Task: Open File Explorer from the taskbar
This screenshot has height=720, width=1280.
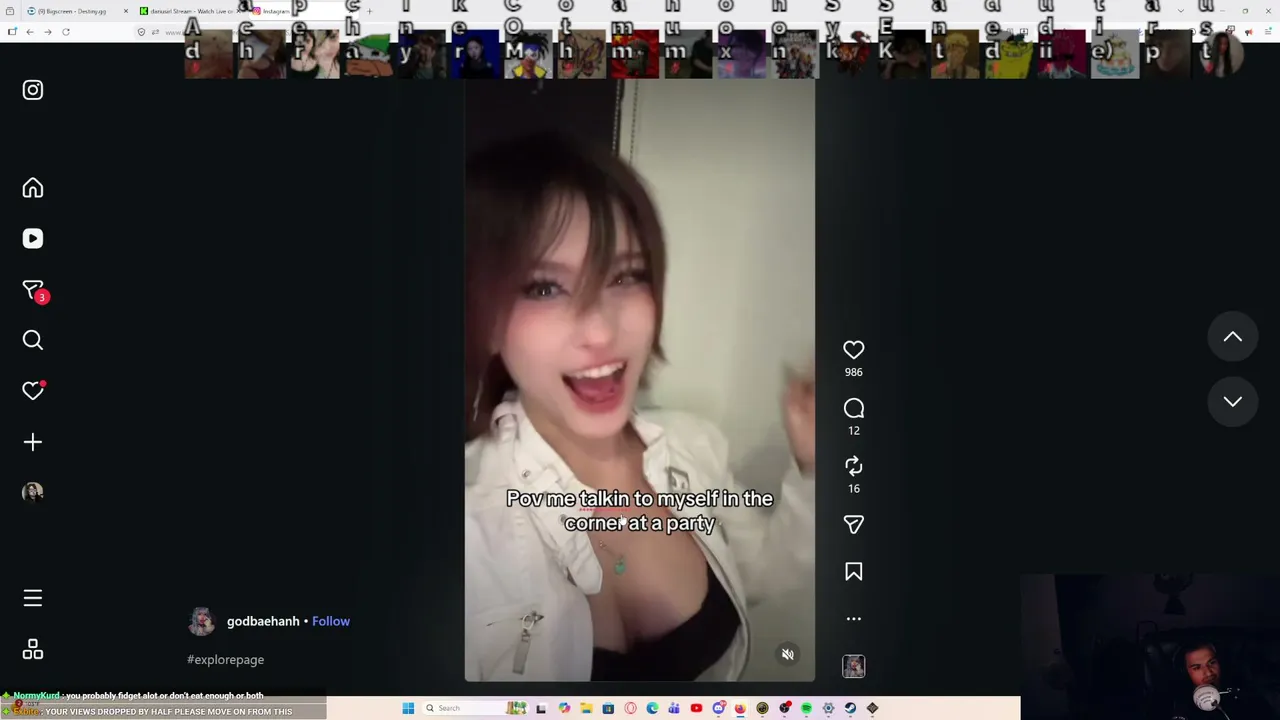Action: [x=586, y=708]
